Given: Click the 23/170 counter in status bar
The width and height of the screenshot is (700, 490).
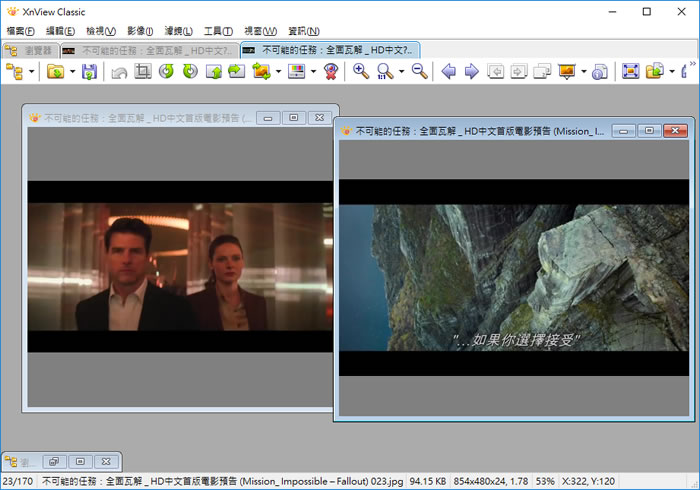Looking at the screenshot, I should pos(18,481).
